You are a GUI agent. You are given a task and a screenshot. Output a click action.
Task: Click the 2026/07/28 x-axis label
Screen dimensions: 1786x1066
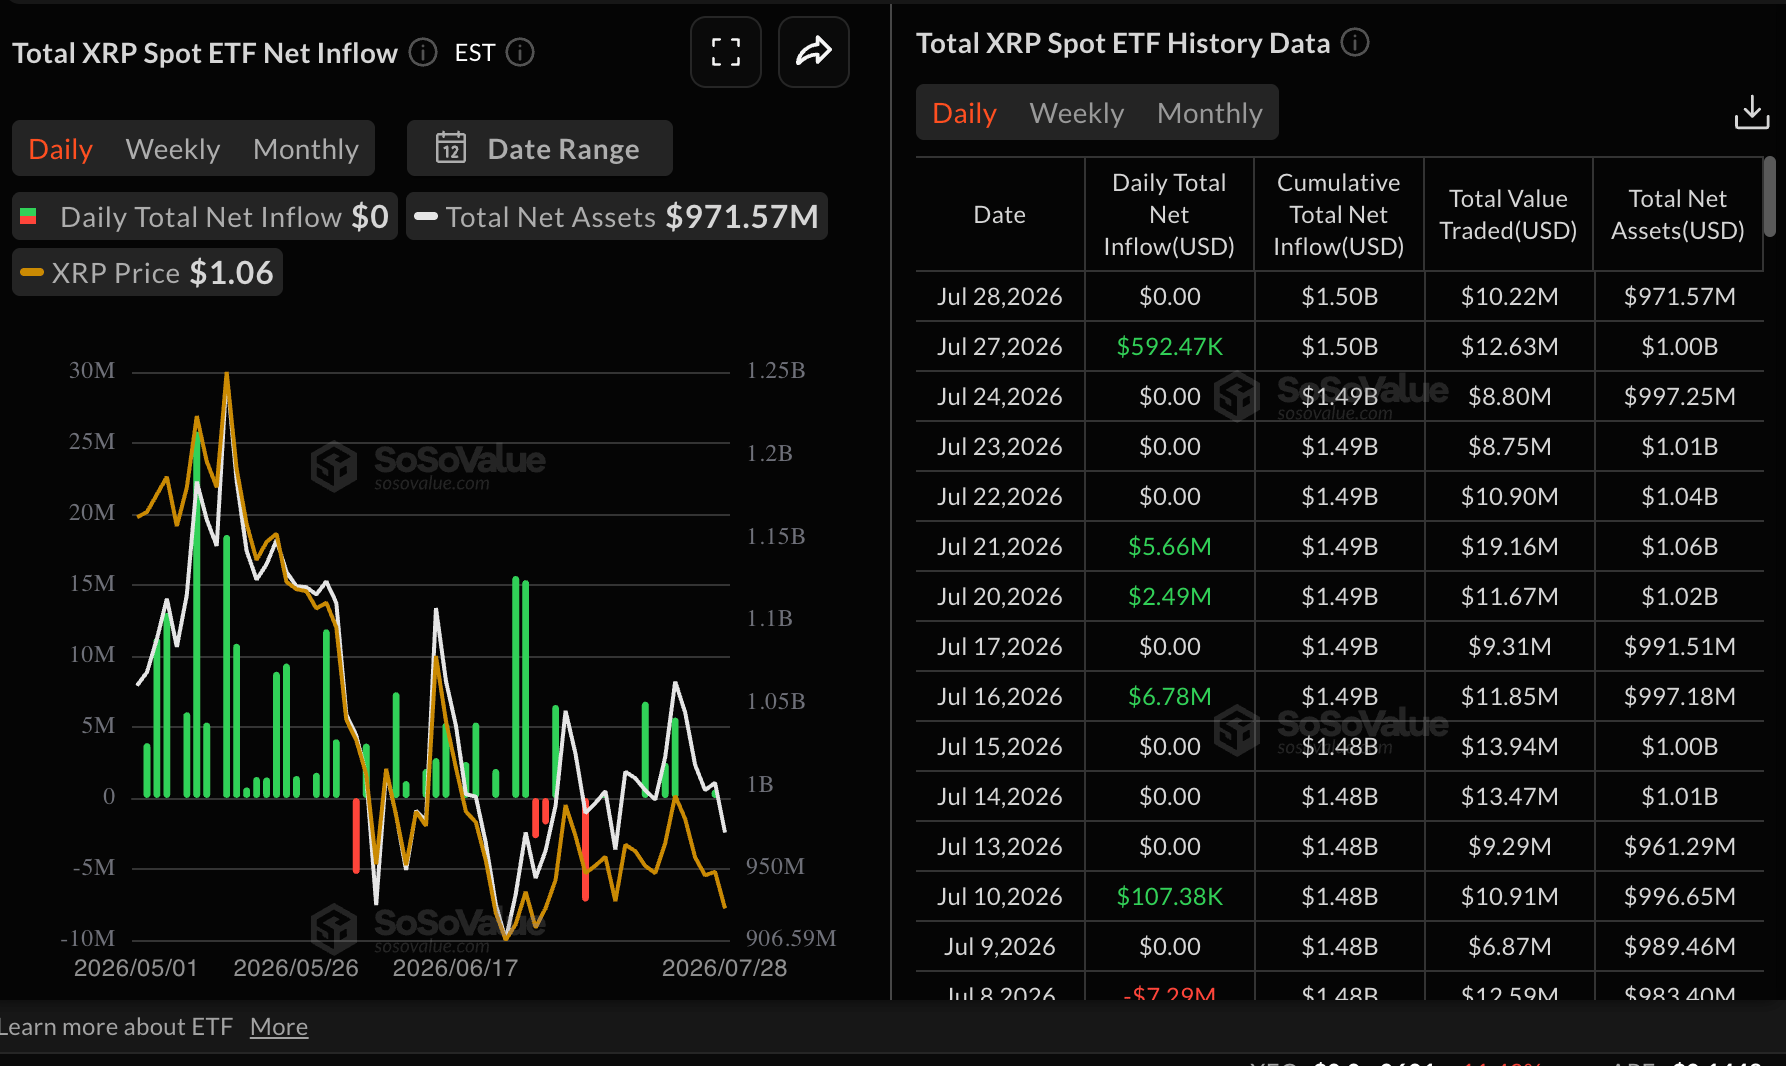point(724,968)
